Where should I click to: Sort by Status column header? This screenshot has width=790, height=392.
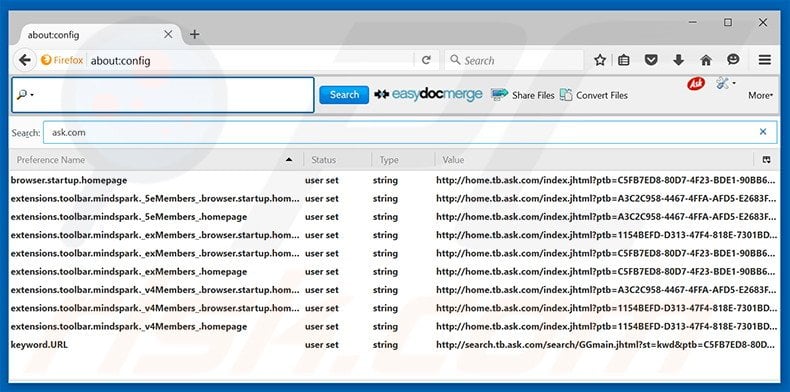(338, 160)
